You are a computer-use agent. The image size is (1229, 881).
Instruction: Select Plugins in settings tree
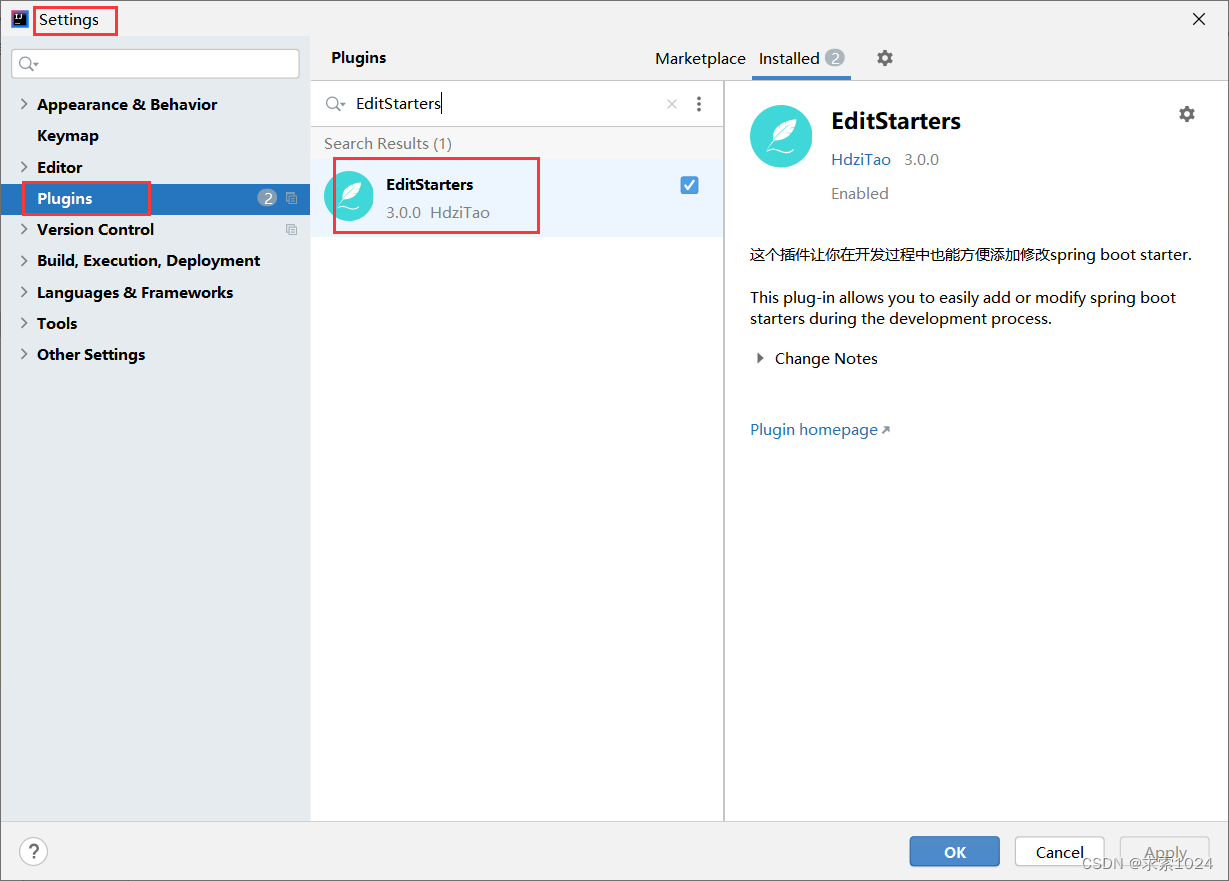(65, 198)
